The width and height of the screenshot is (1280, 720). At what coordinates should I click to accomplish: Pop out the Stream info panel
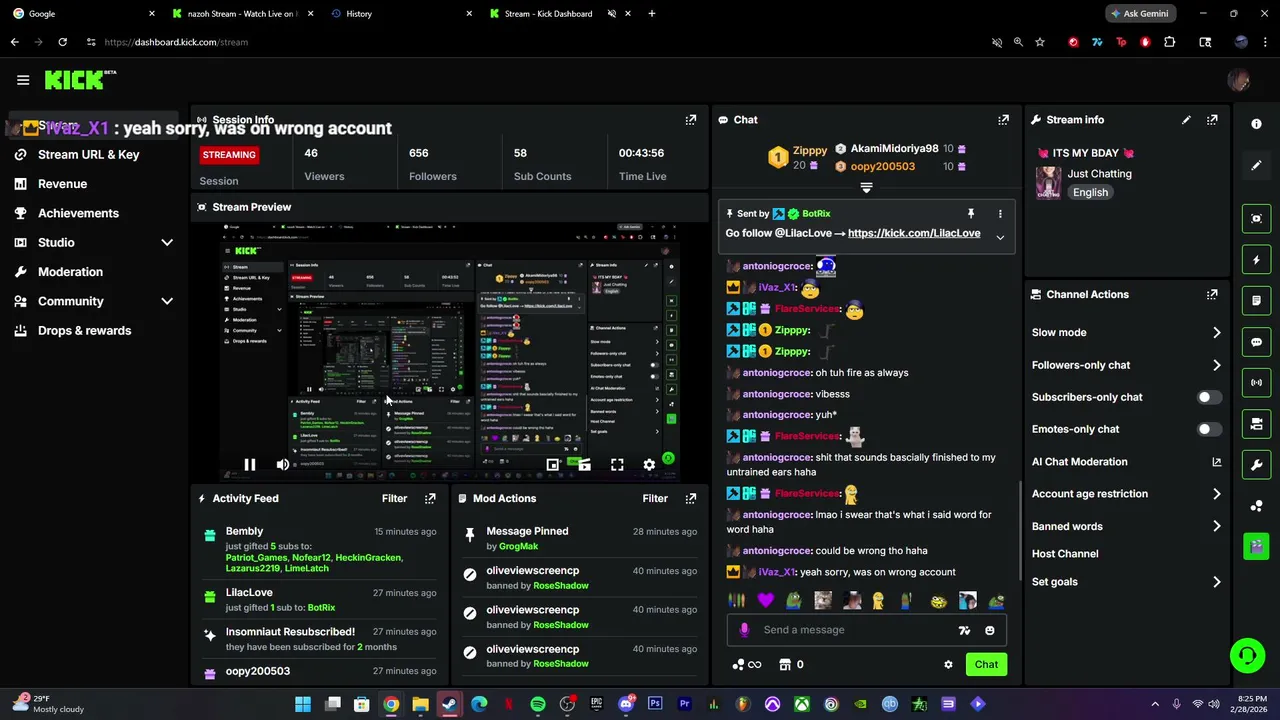pos(1212,119)
